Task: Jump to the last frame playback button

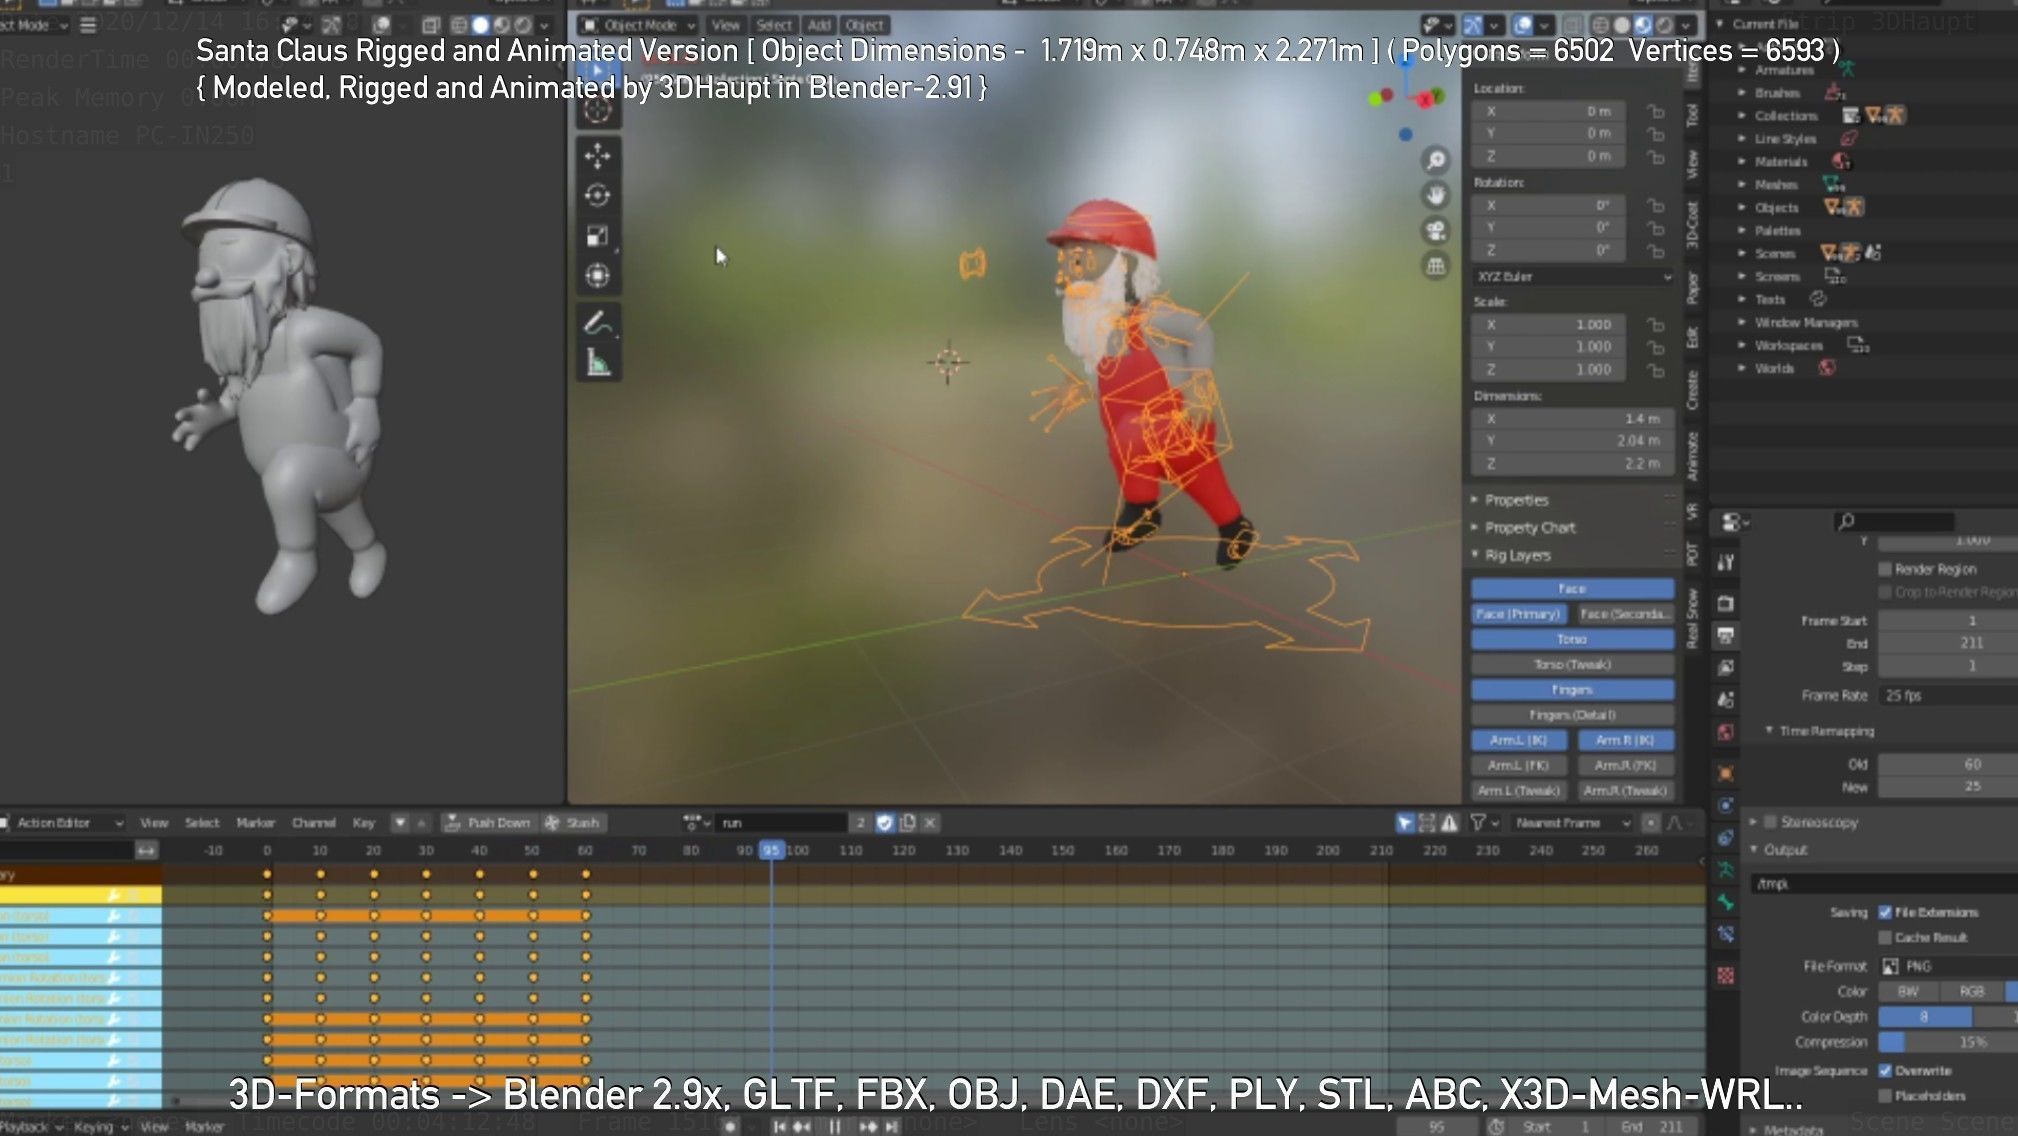Action: [x=891, y=1127]
